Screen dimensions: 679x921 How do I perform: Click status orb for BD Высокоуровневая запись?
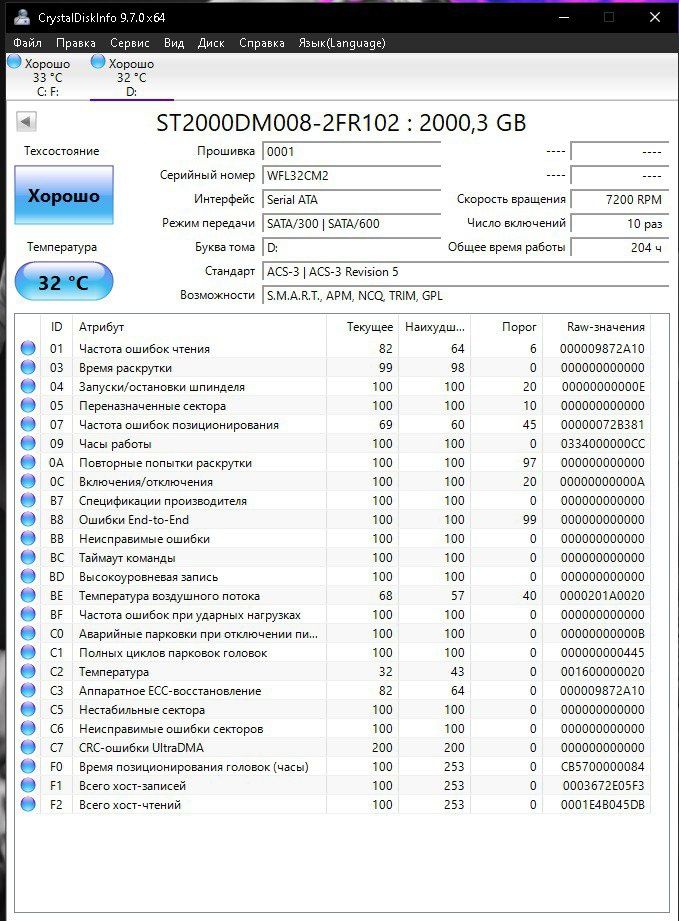point(28,576)
